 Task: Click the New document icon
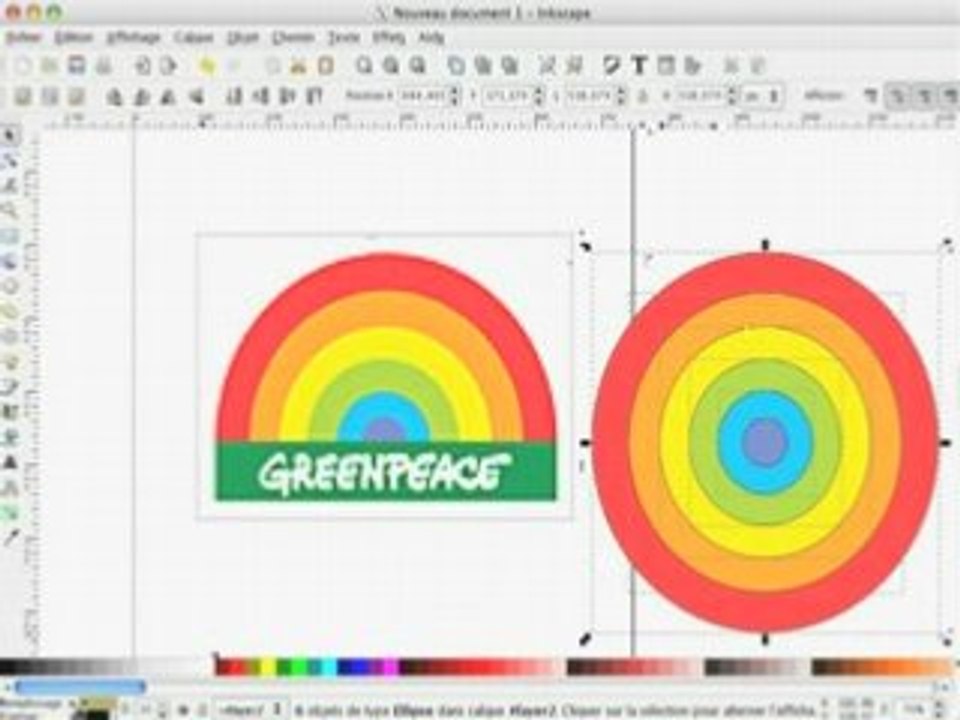[x=22, y=66]
